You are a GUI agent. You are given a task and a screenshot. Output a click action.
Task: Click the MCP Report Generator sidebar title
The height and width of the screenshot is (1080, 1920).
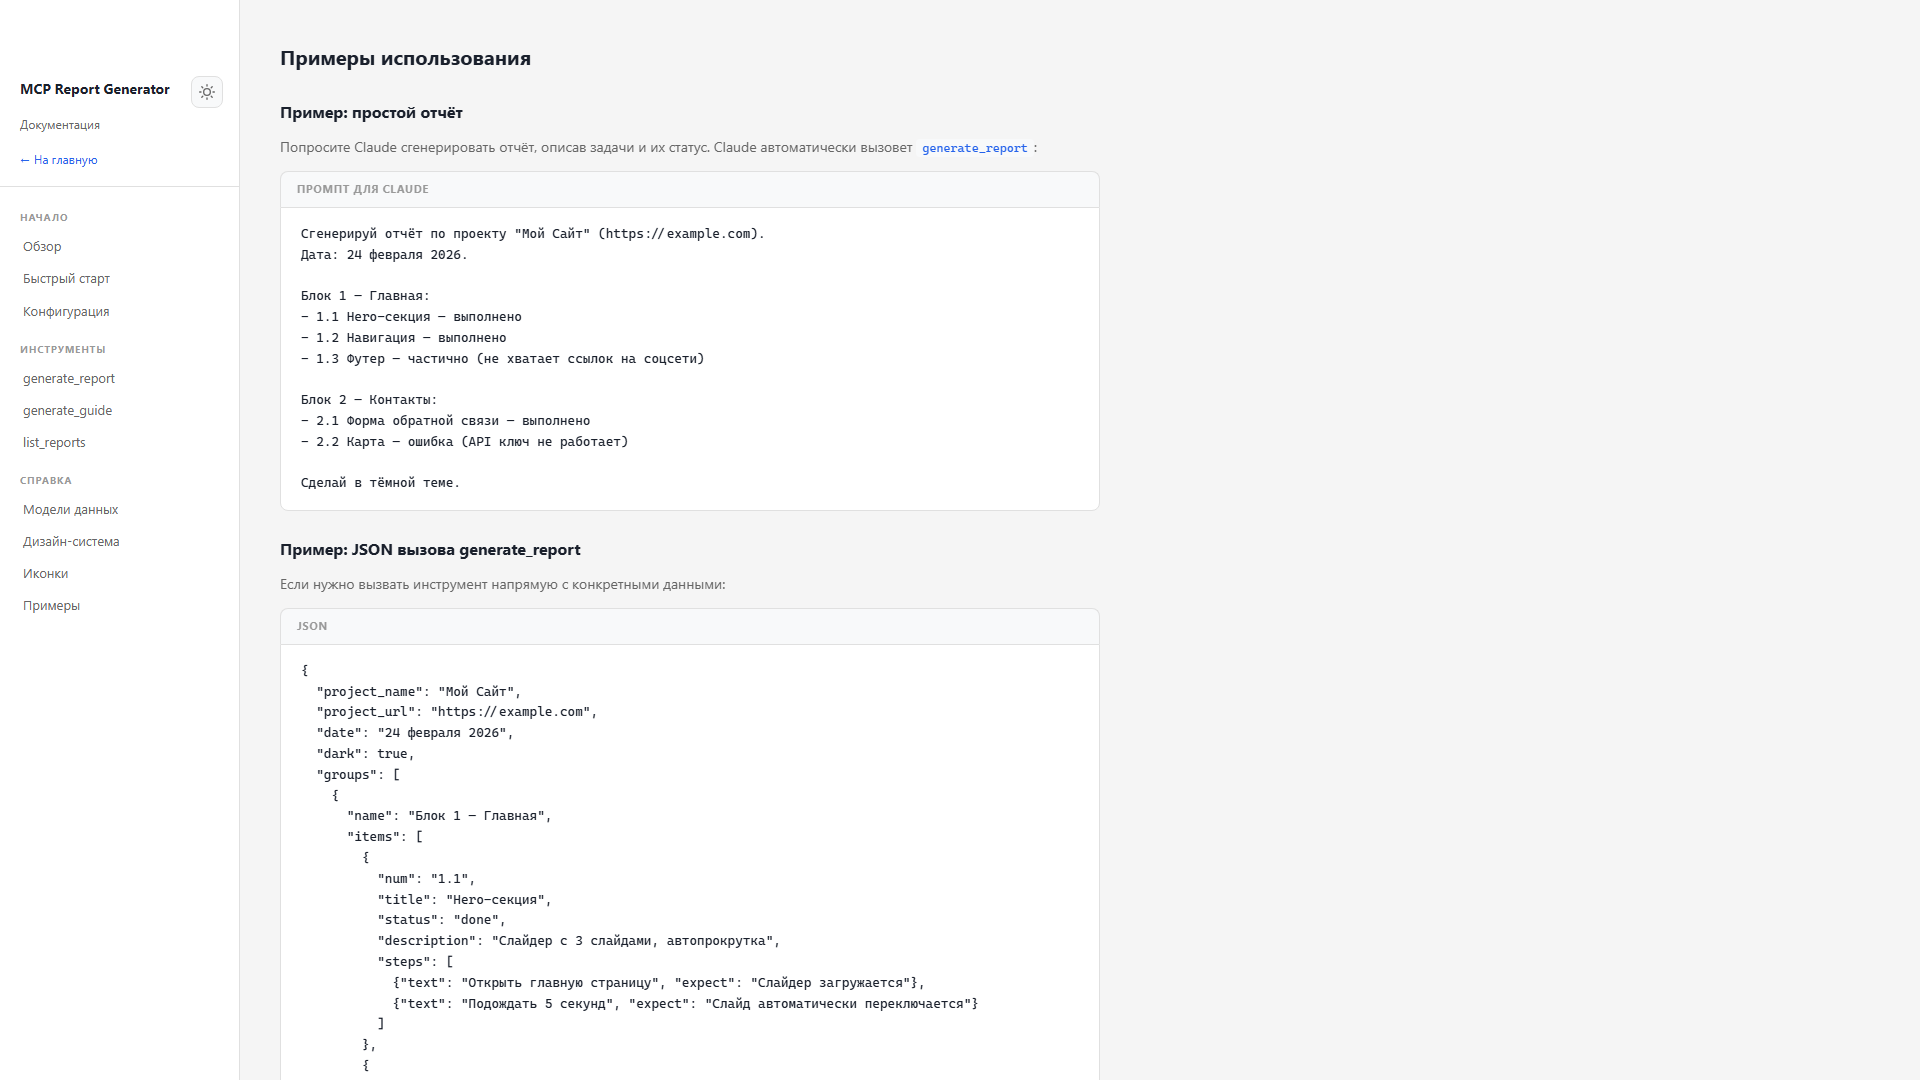tap(95, 89)
